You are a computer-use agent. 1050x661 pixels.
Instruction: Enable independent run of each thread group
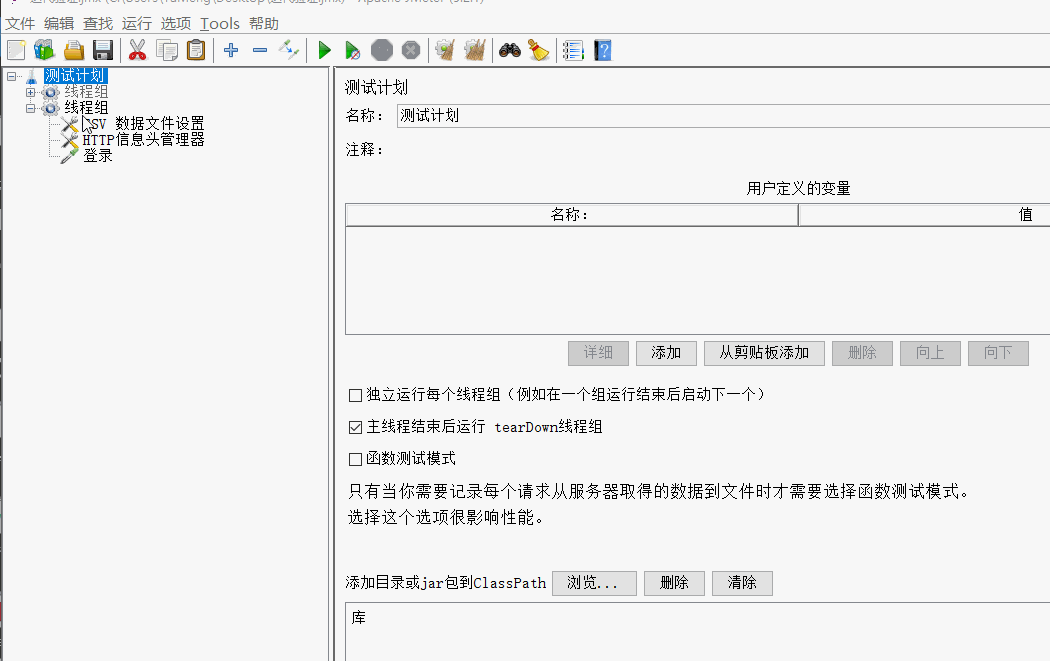click(355, 395)
